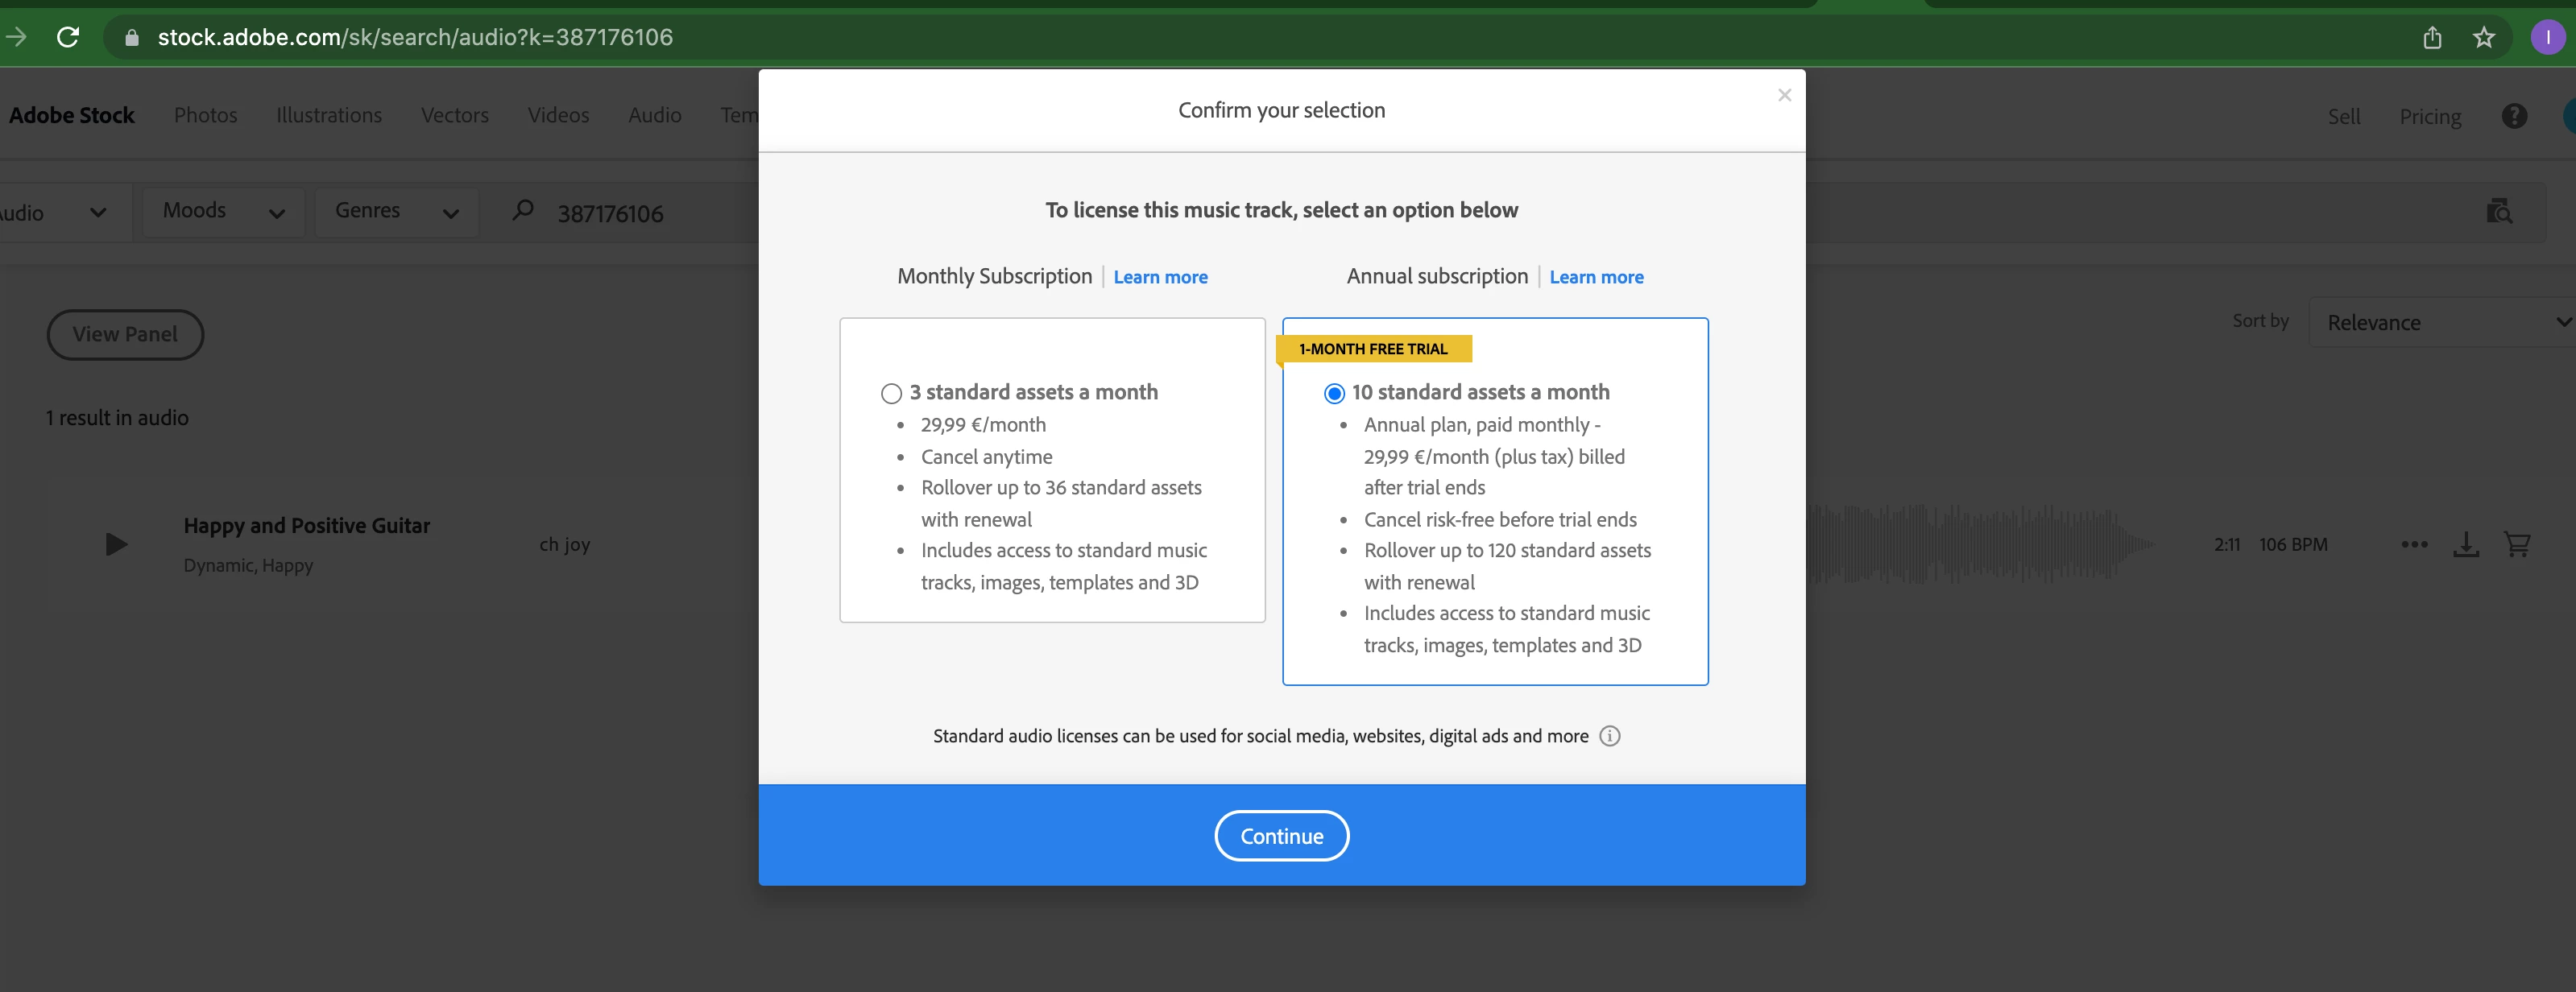Screen dimensions: 2576x992
Task: Click the browser share icon
Action: click(x=2432, y=38)
